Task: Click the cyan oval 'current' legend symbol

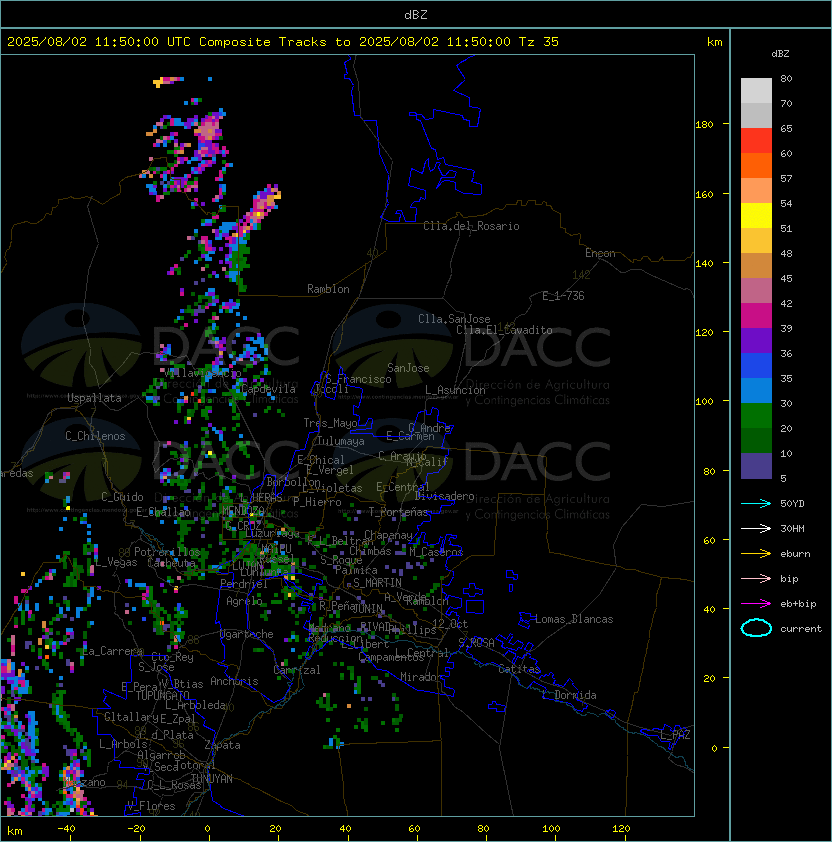Action: point(756,628)
